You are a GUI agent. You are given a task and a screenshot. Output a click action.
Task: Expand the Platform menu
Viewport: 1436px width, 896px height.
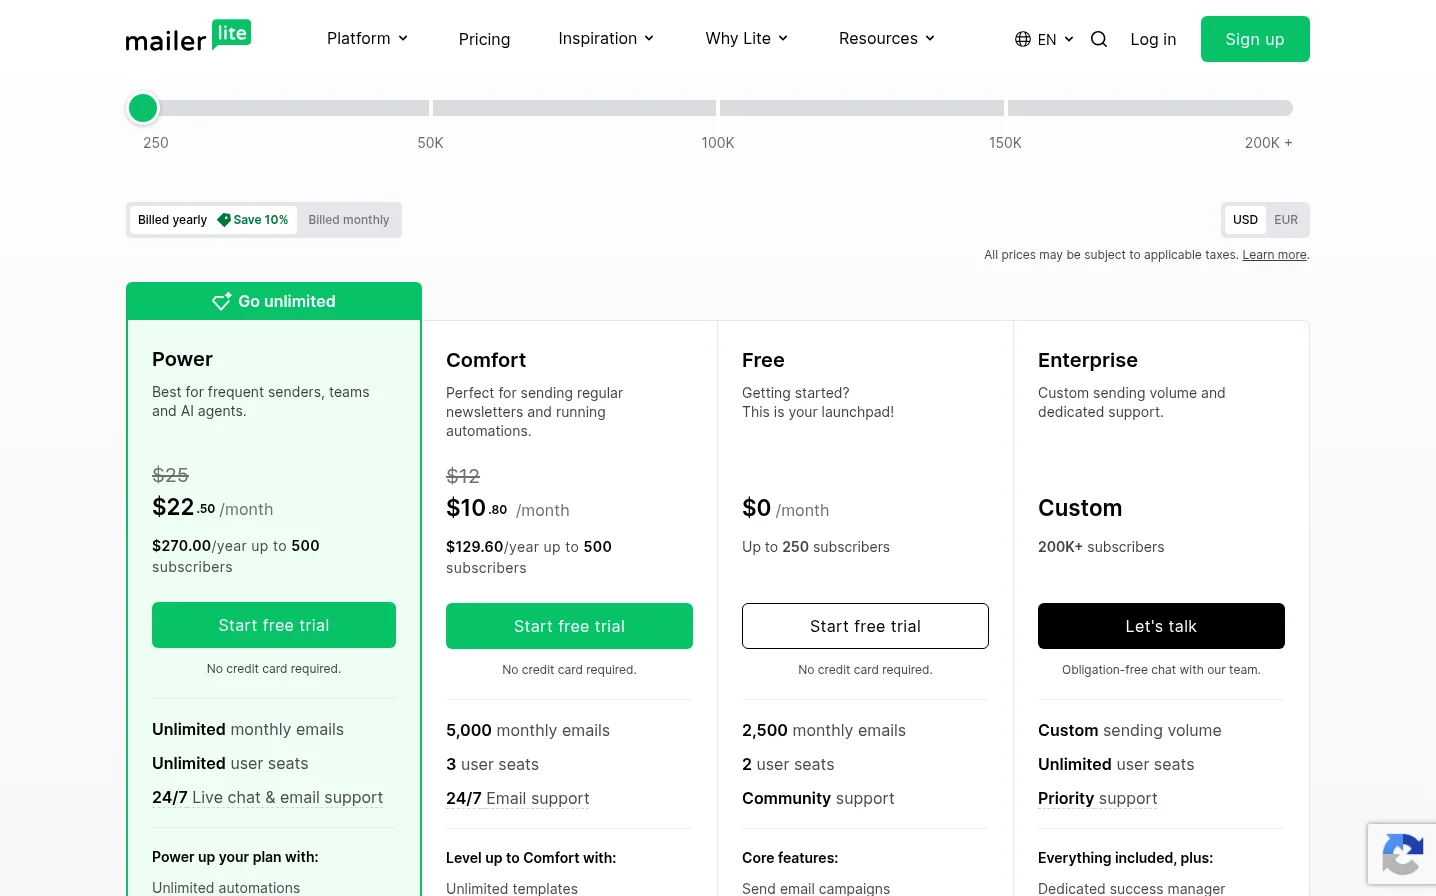point(368,38)
